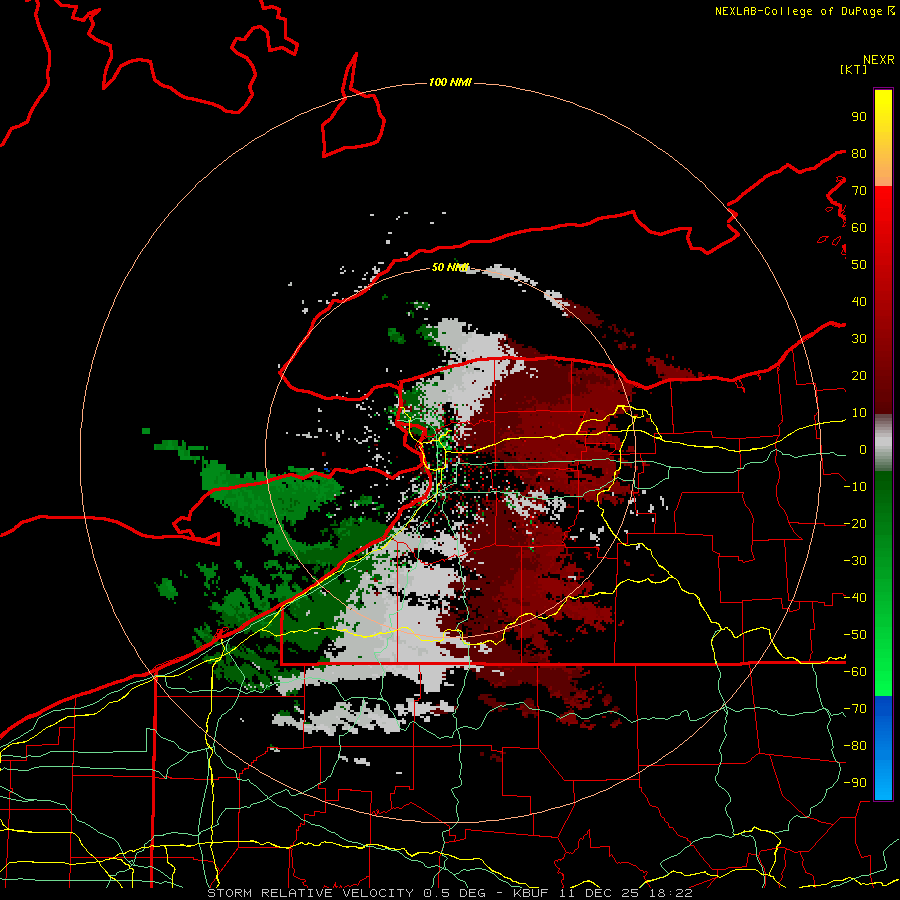
Task: Click the KT units label above the color scale
Action: point(854,69)
